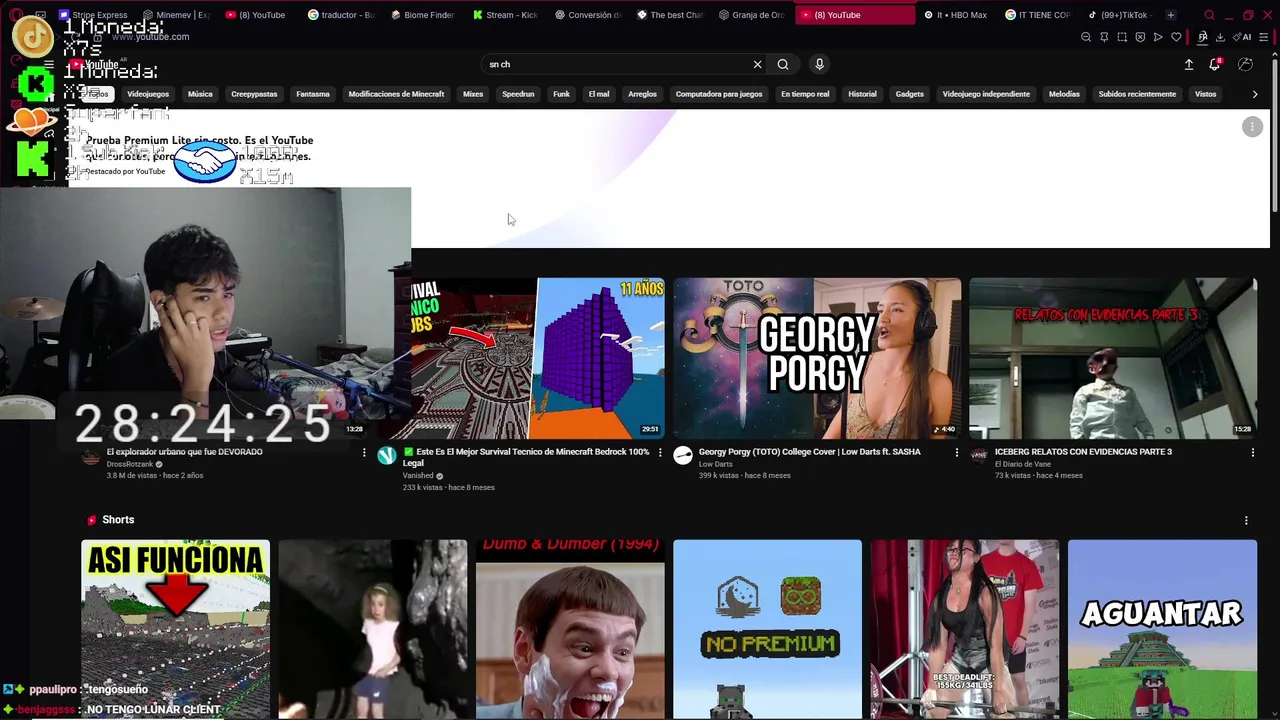Click El Diario de Vane channel avatar

(979, 456)
